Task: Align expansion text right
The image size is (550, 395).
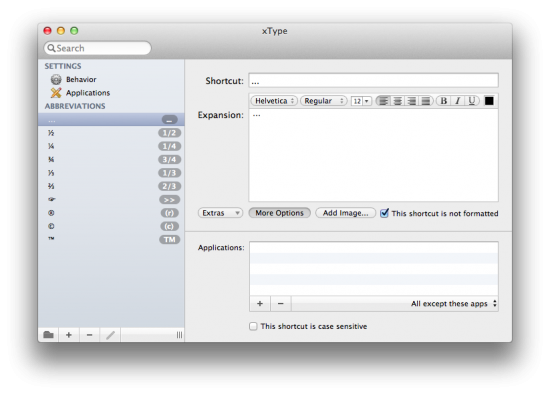Action: tap(412, 101)
